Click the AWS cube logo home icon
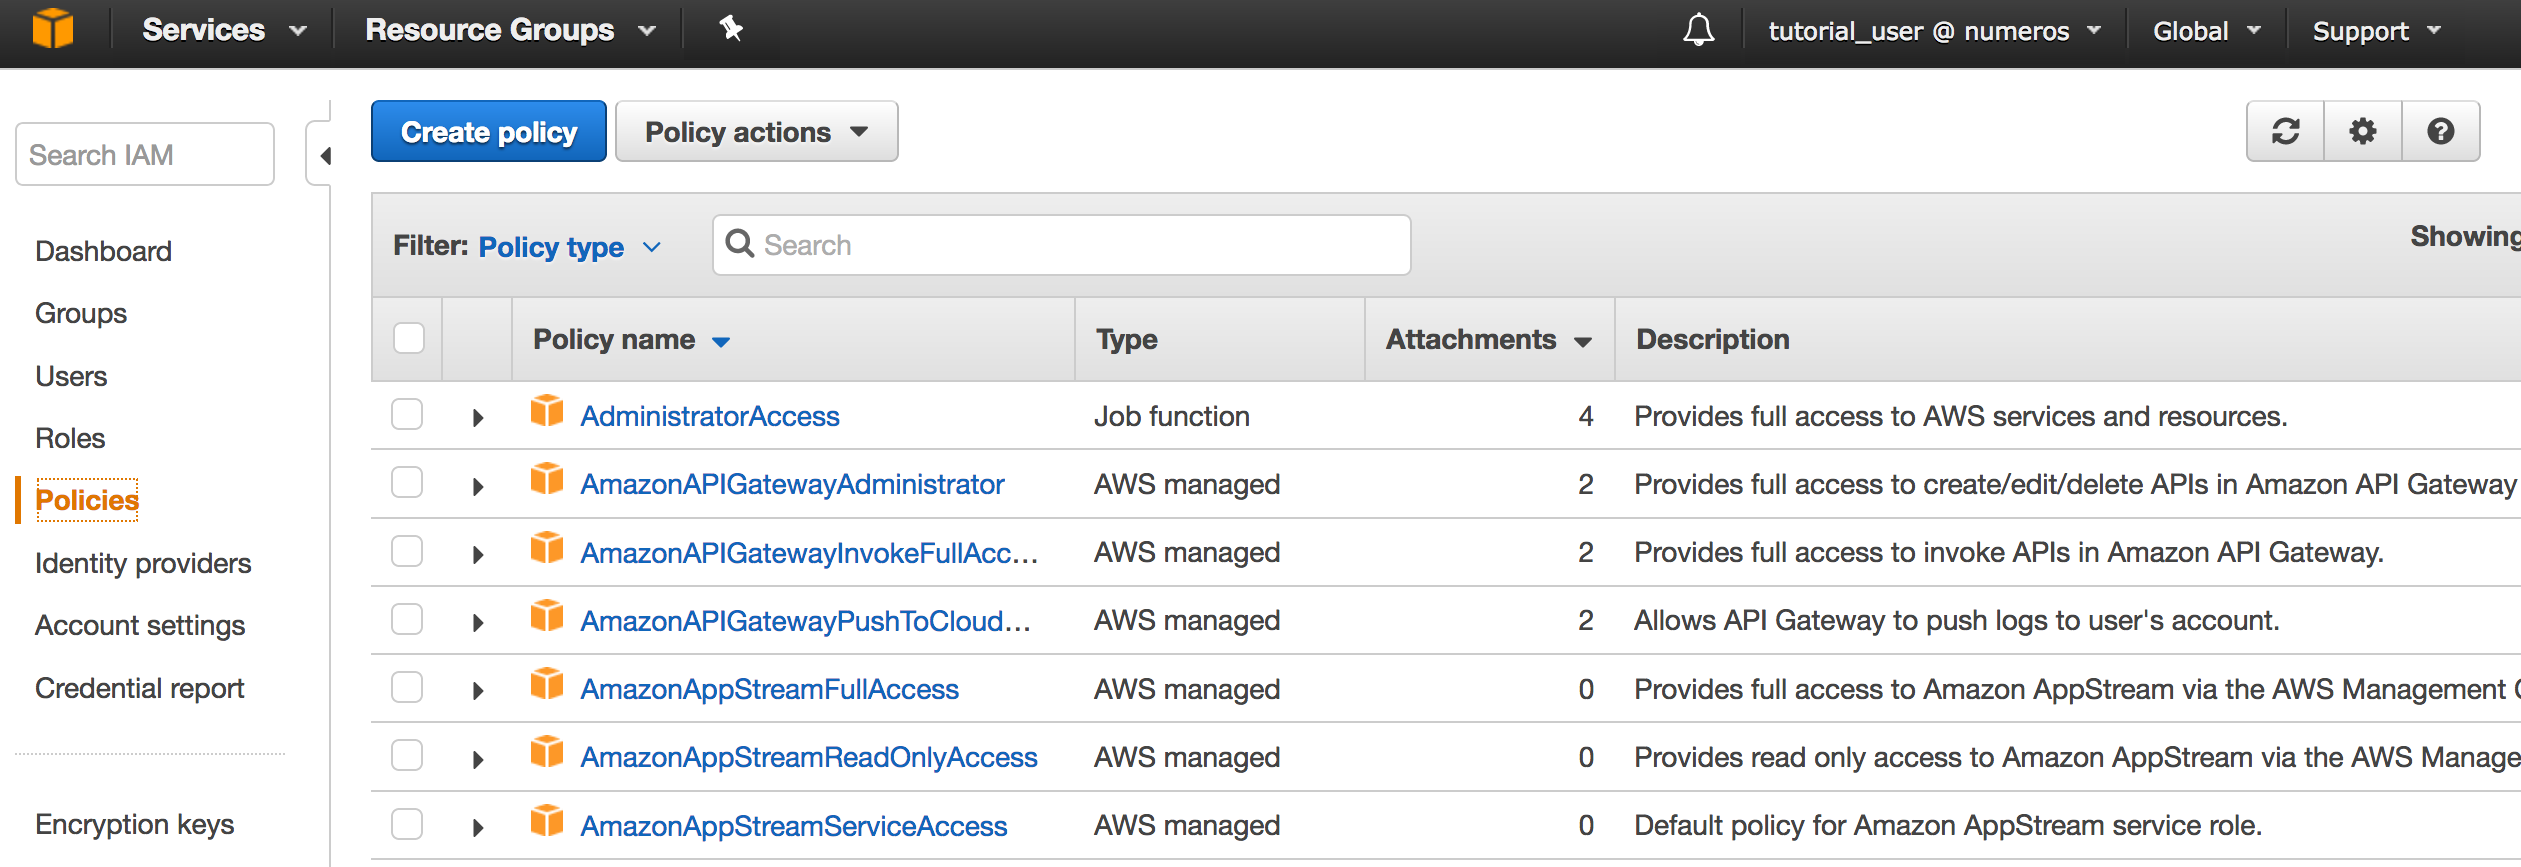 point(52,29)
